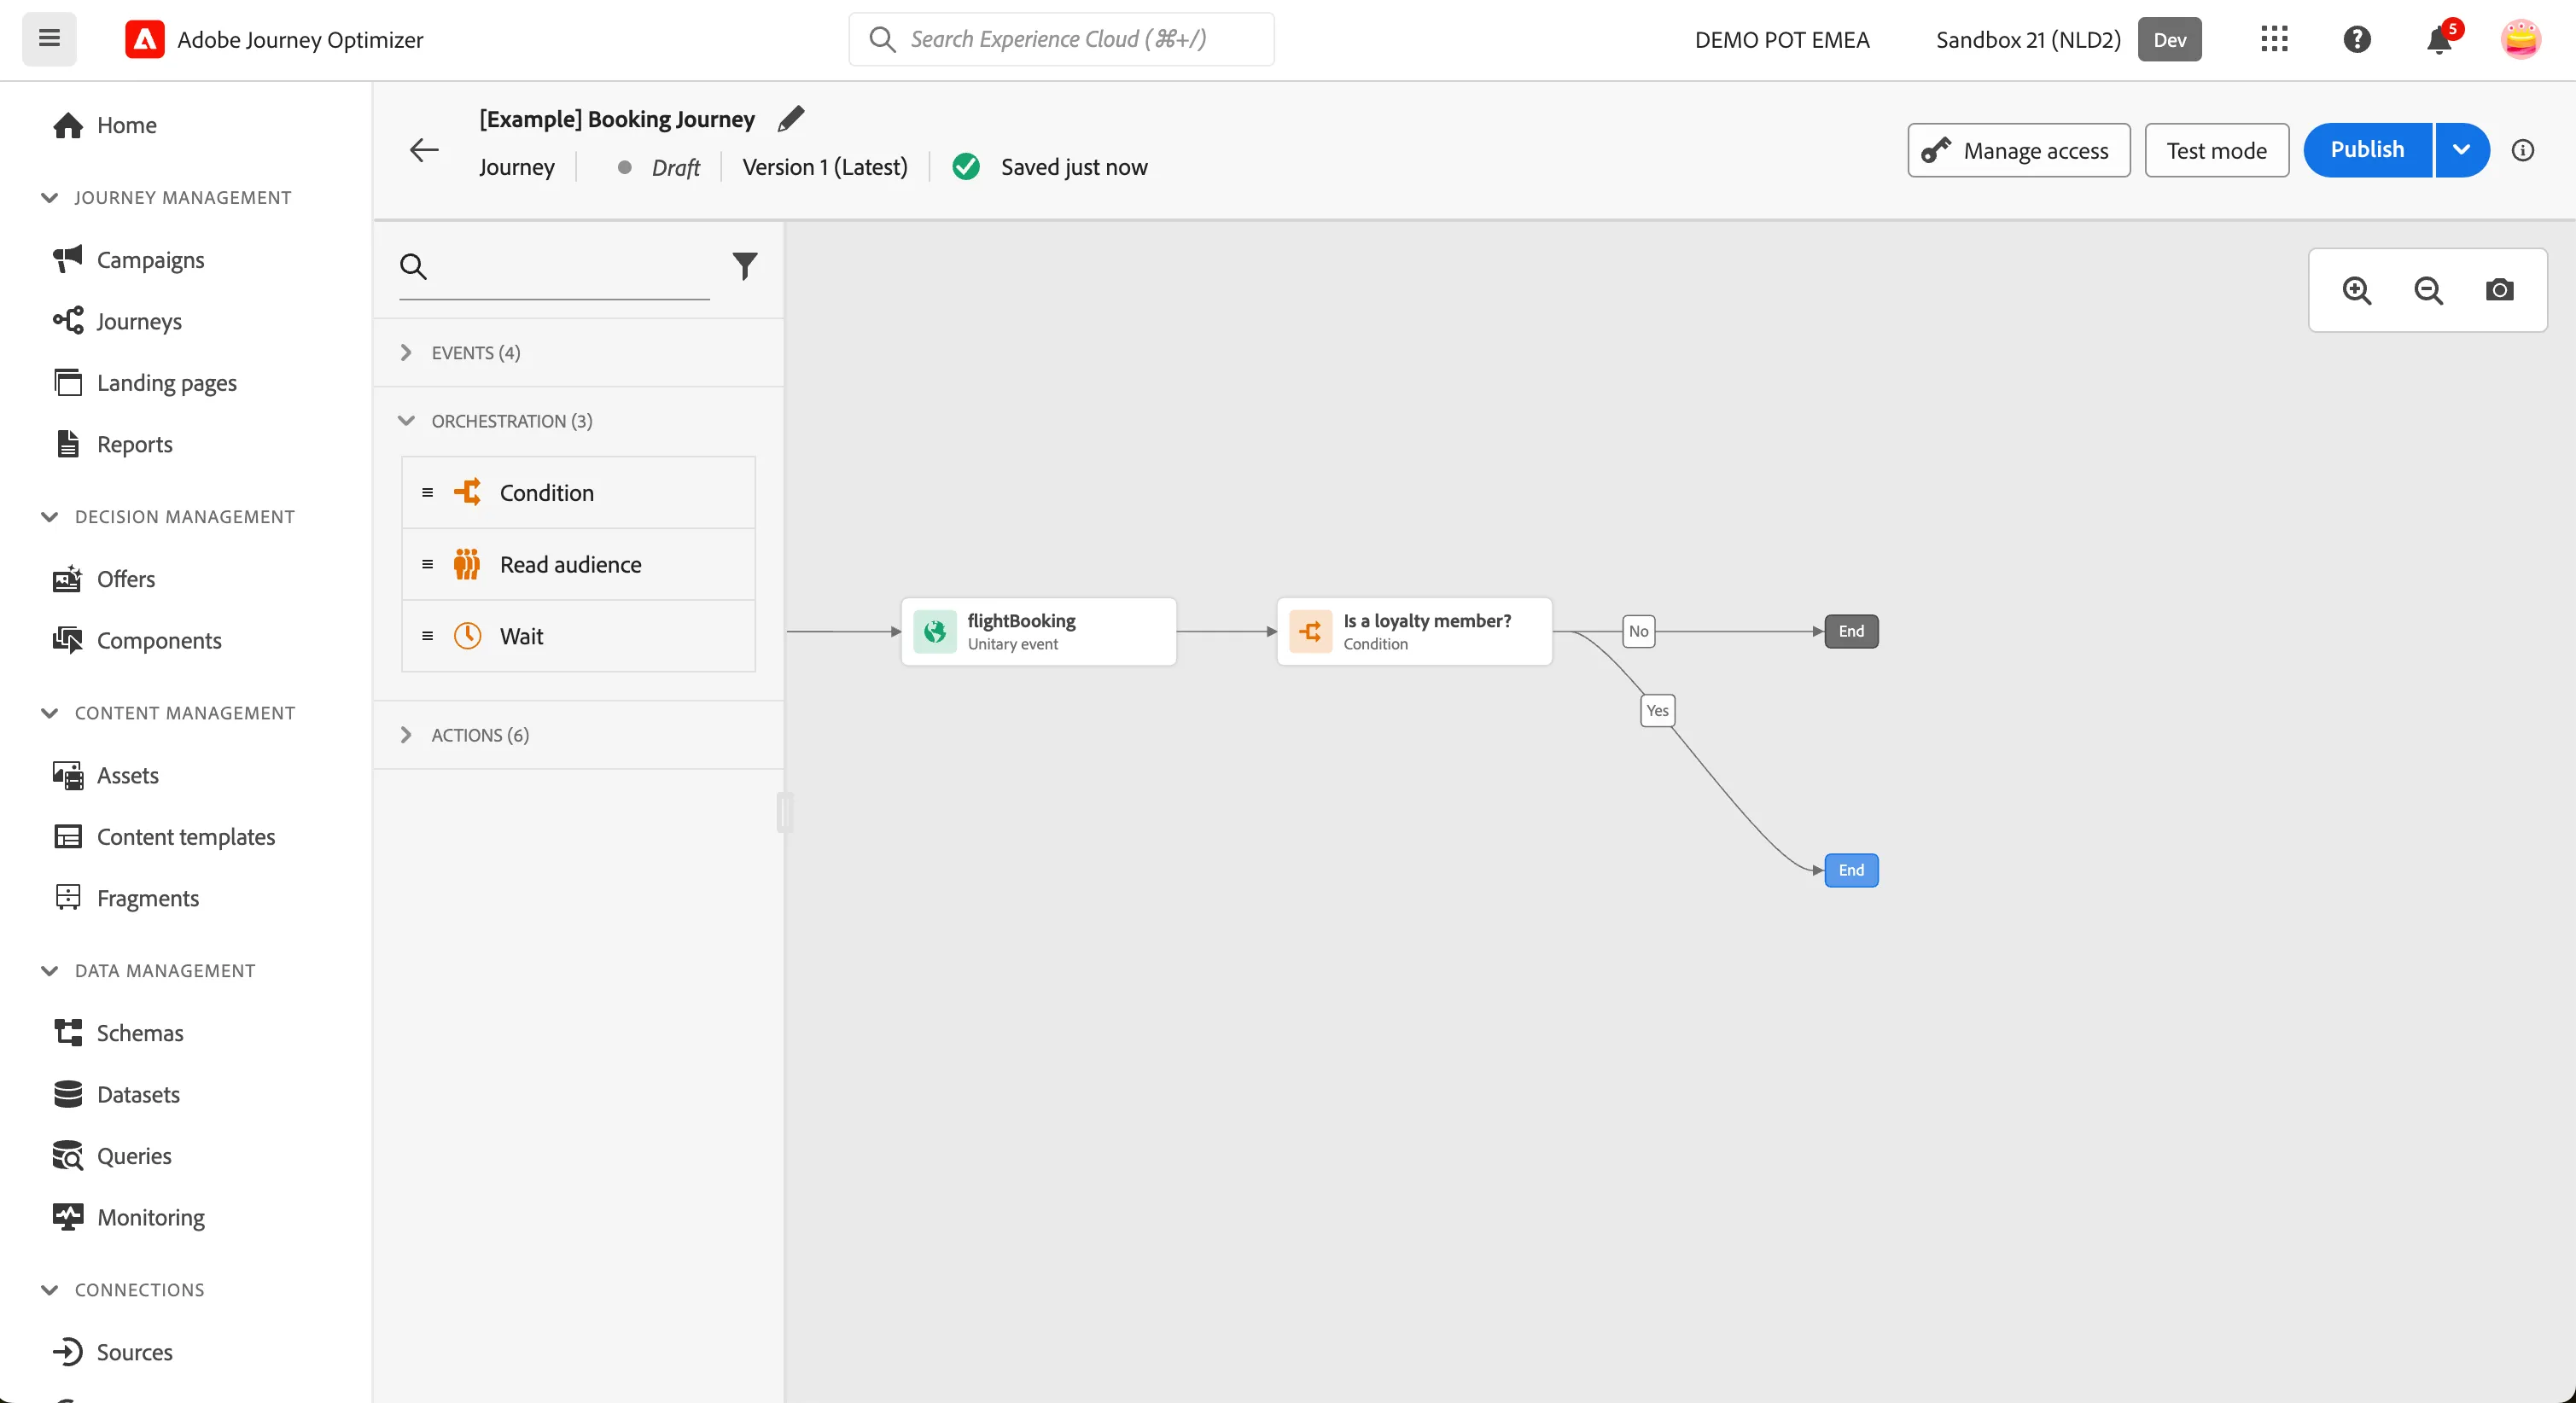Image resolution: width=2576 pixels, height=1403 pixels.
Task: Open the palette filter funnel icon
Action: click(745, 266)
